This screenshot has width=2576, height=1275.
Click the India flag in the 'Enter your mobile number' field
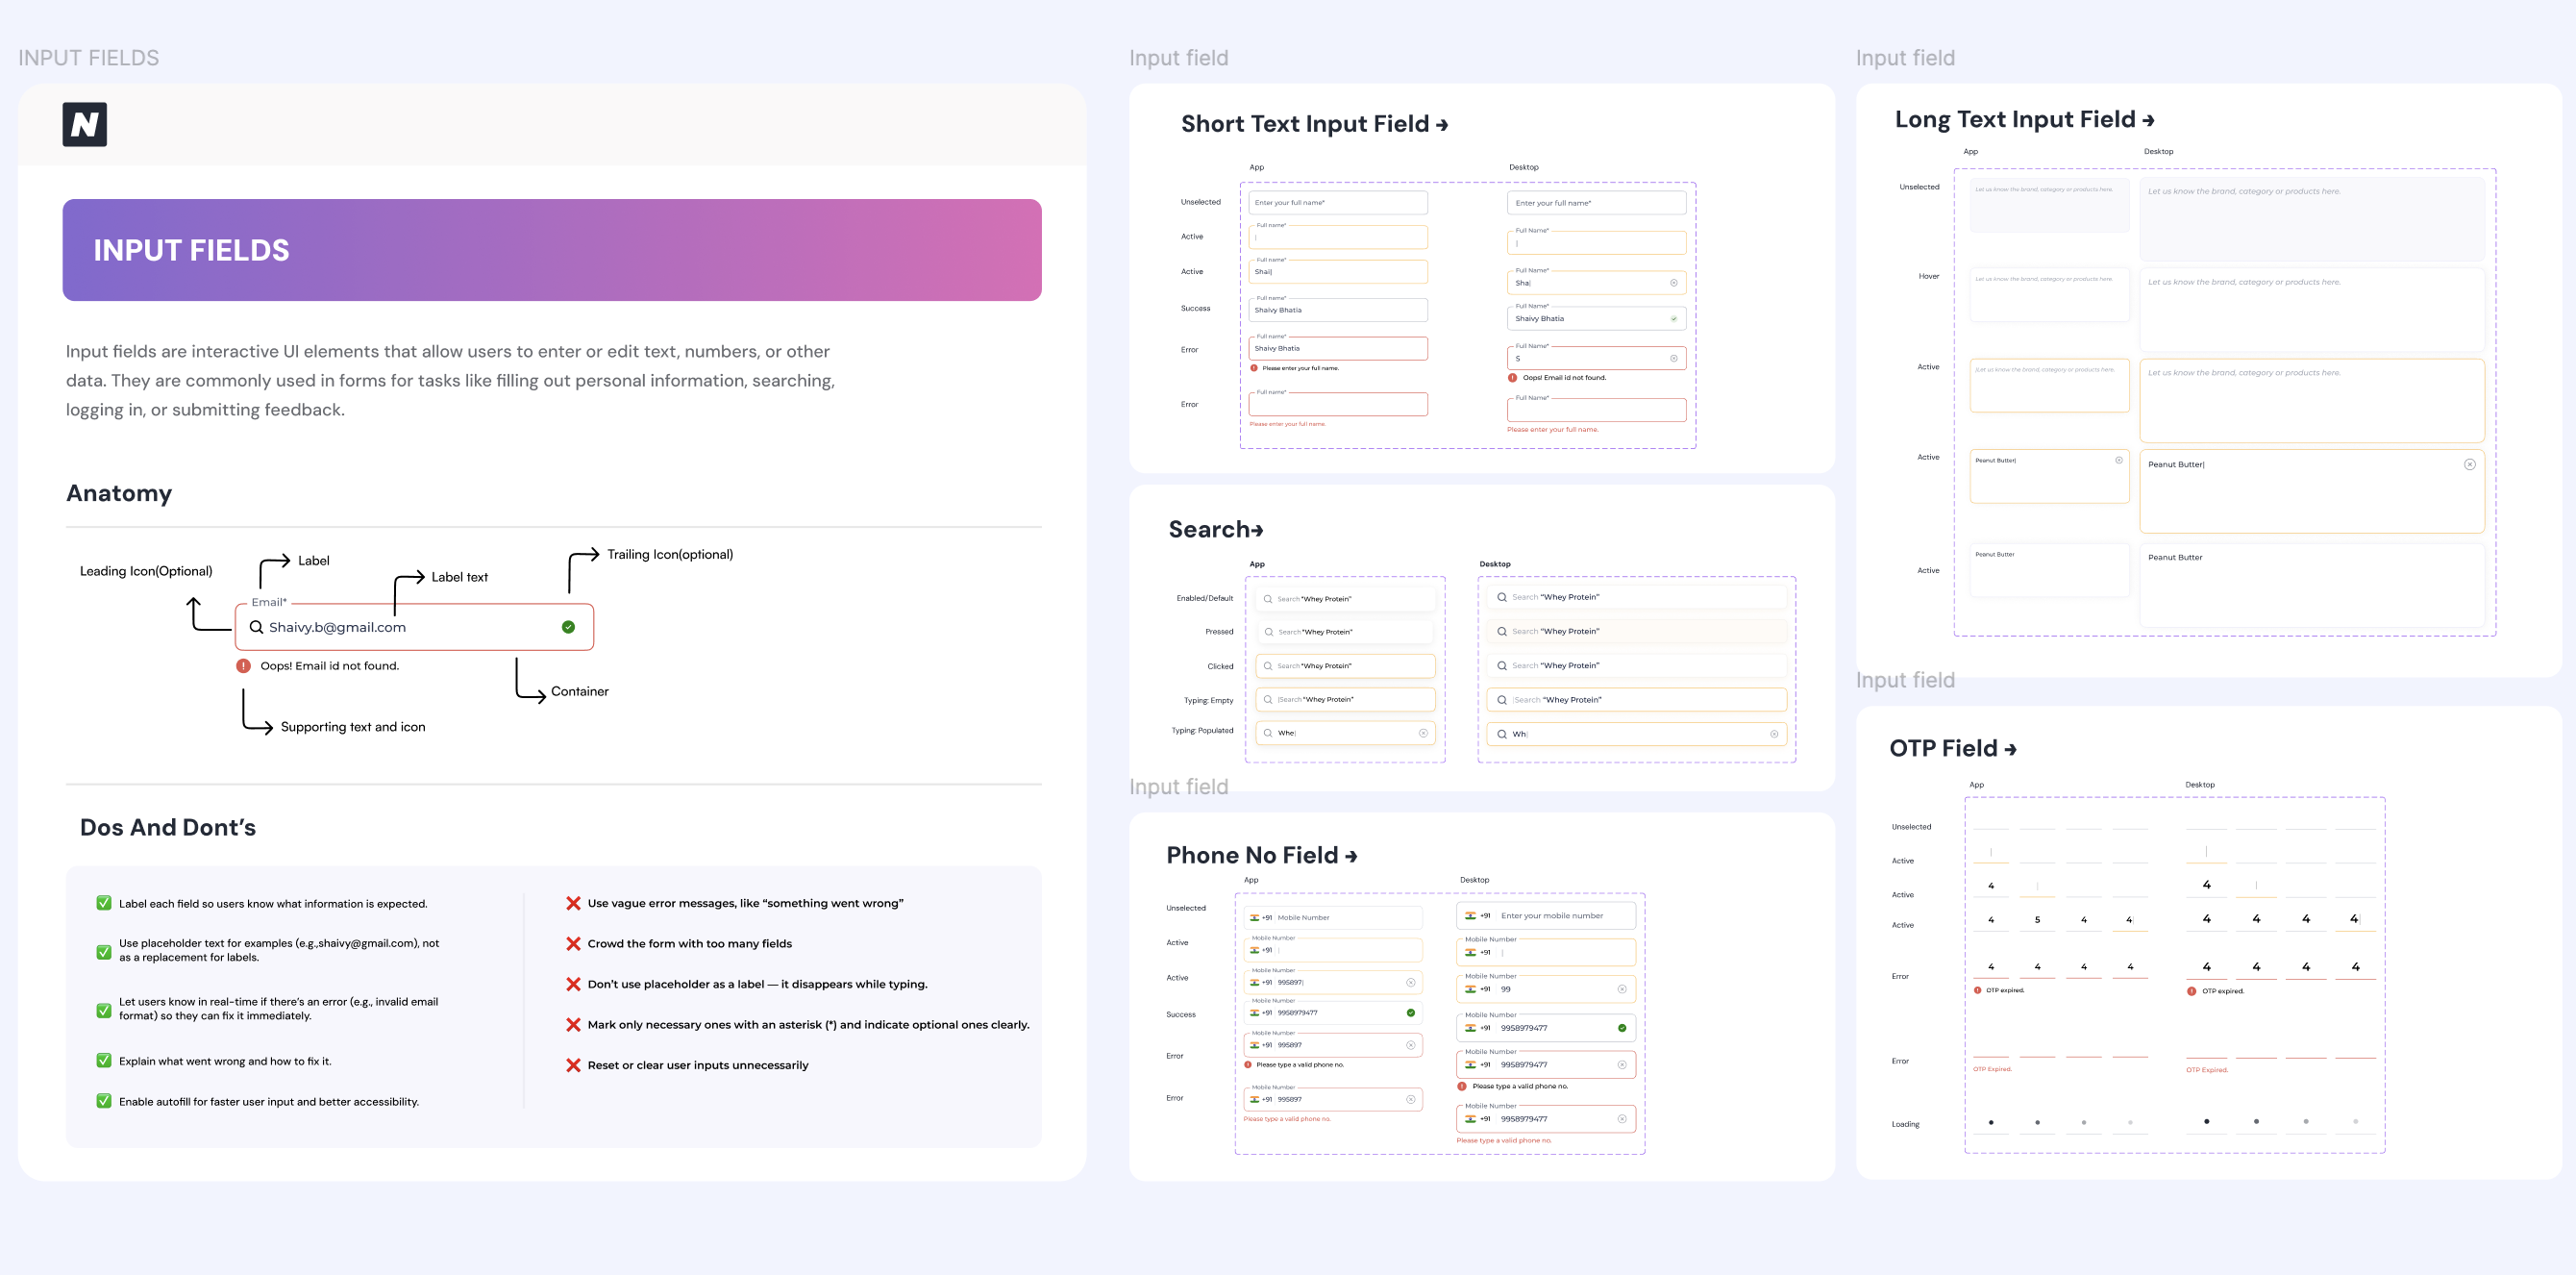[1471, 916]
